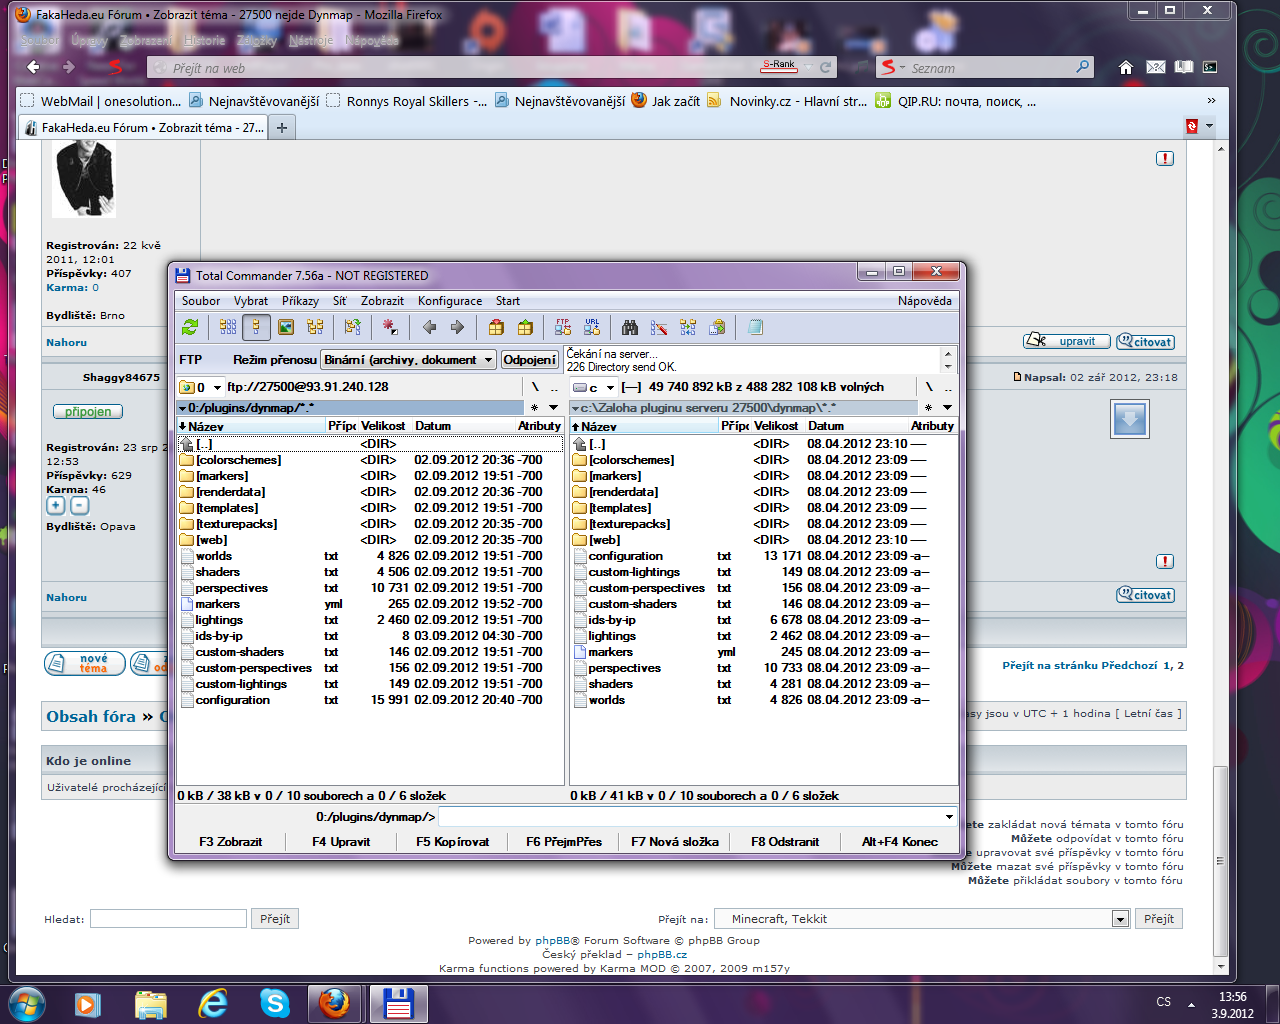The width and height of the screenshot is (1280, 1024).
Task: Click invert selection red star icon
Action: (x=390, y=327)
